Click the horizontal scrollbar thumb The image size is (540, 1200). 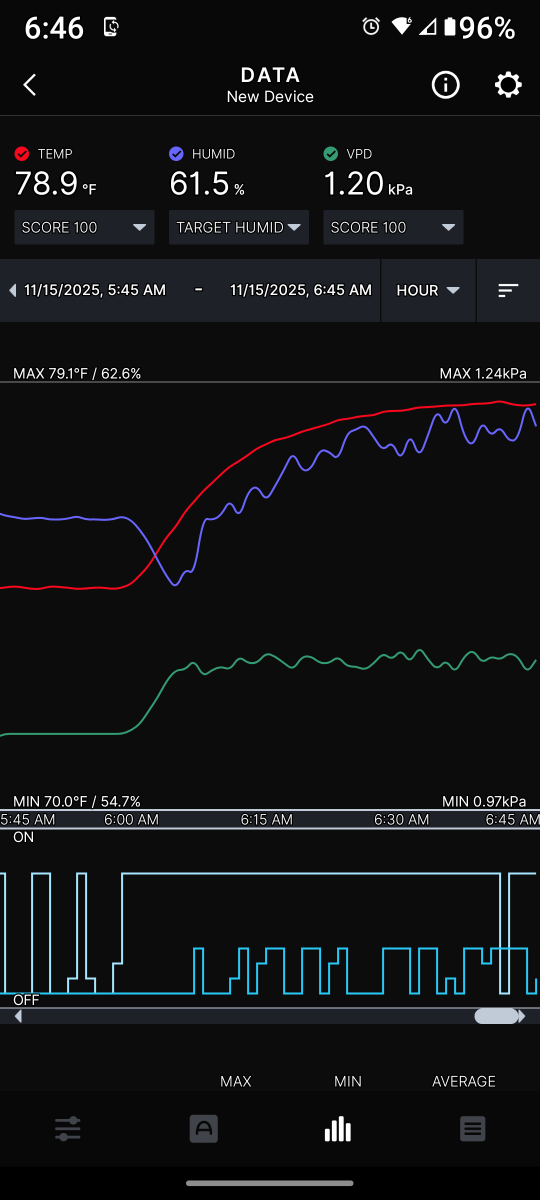496,1016
